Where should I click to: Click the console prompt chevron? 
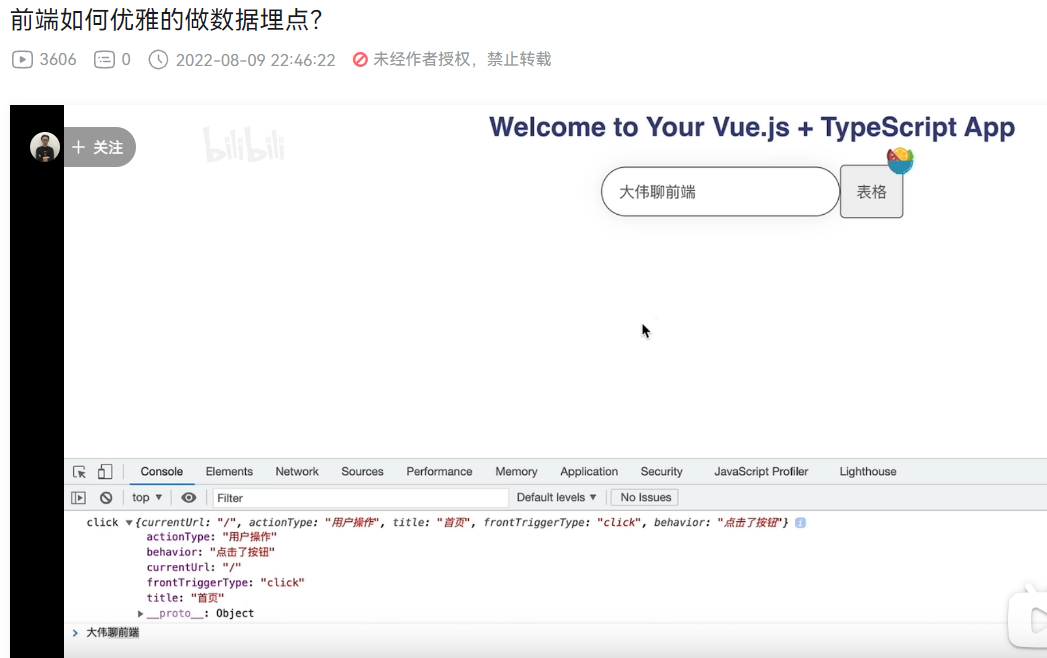pos(75,633)
